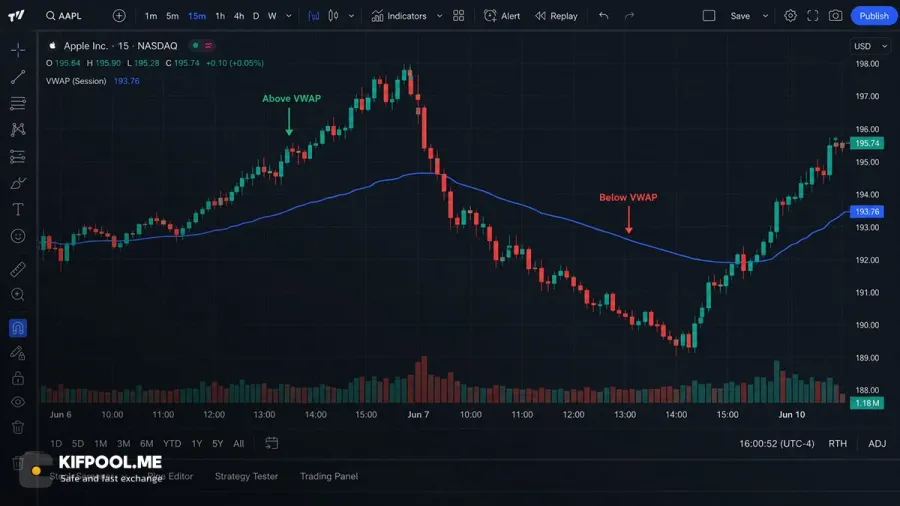Select the 6M date range
This screenshot has height=506, width=900.
146,443
